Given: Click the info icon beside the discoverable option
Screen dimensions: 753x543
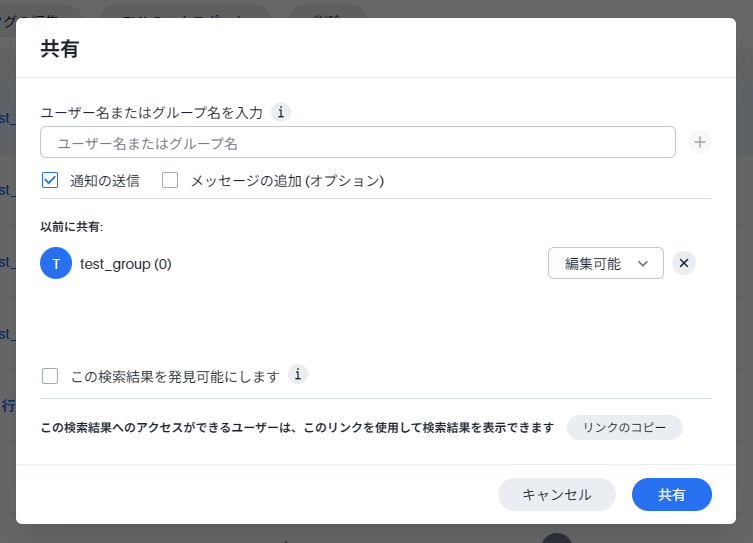Looking at the screenshot, I should click(x=297, y=375).
